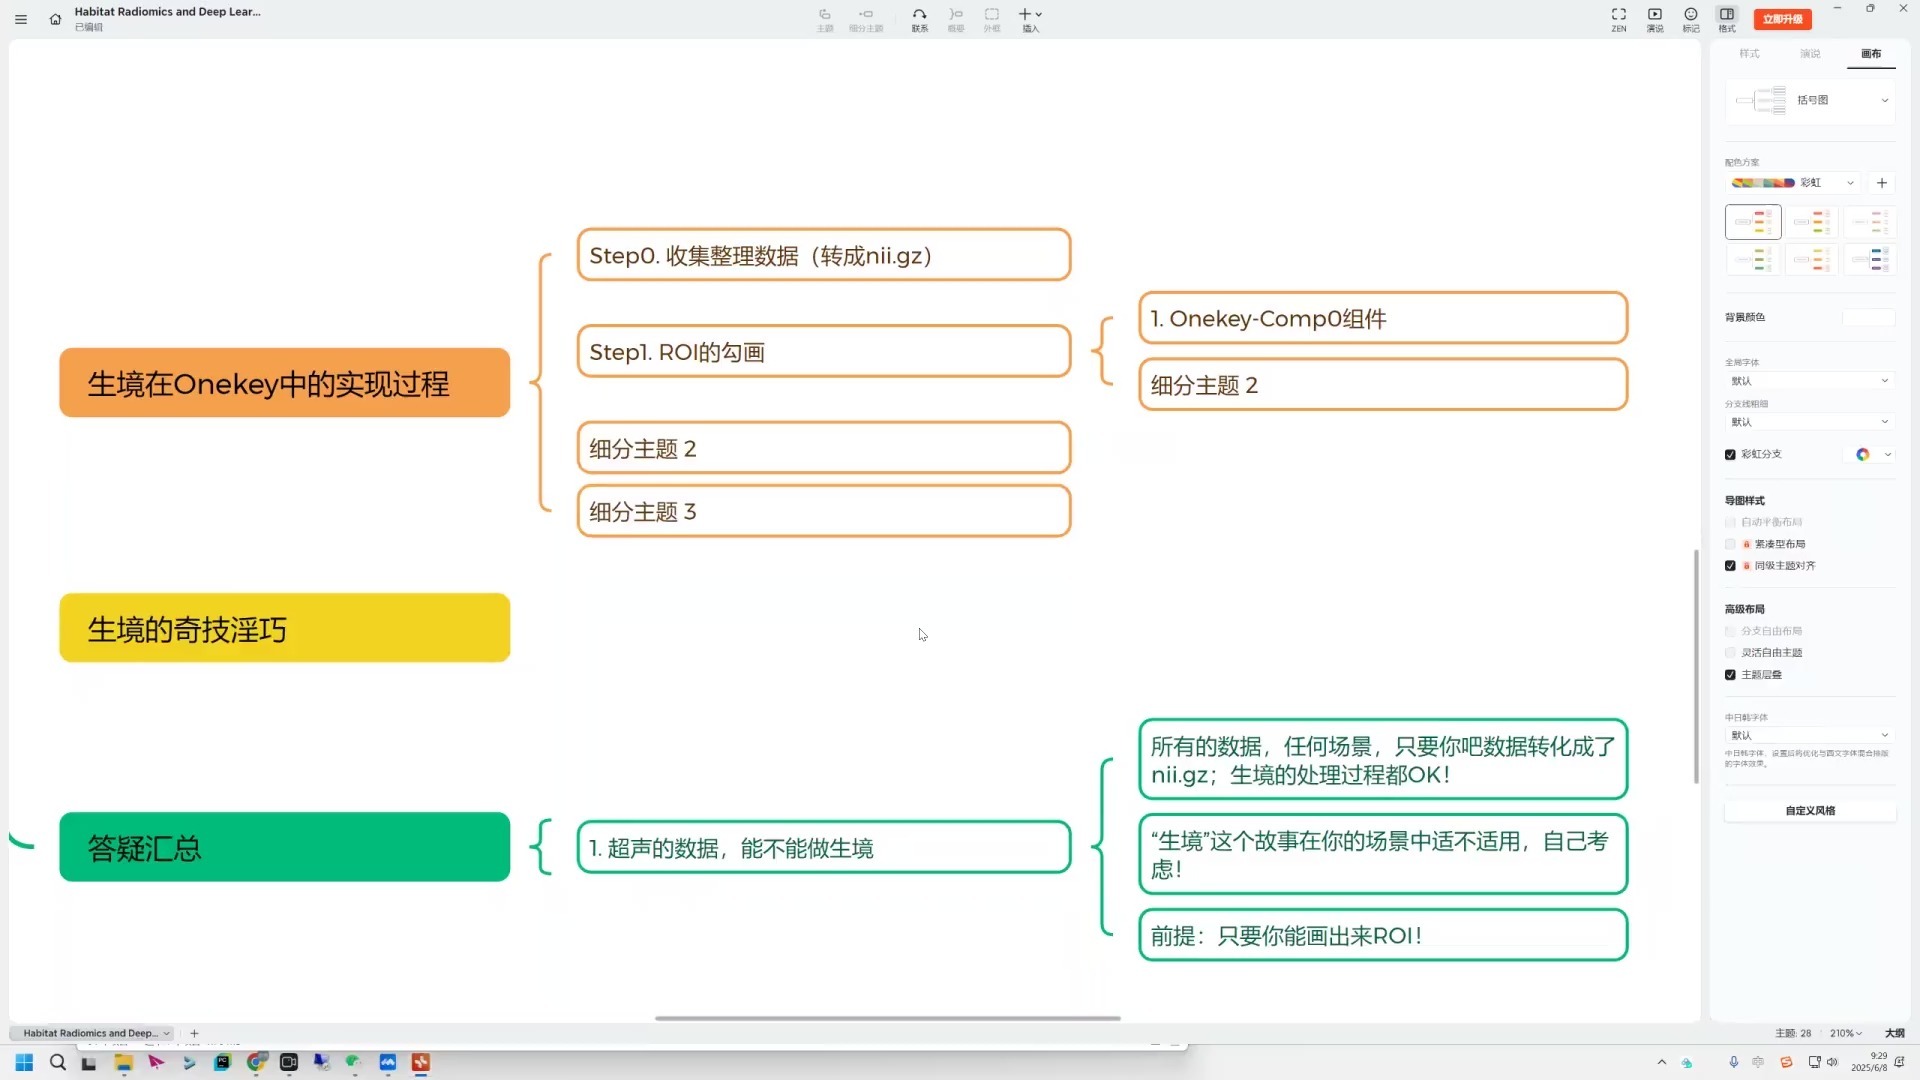Expand the 彩虹 color scheme dropdown

1849,182
